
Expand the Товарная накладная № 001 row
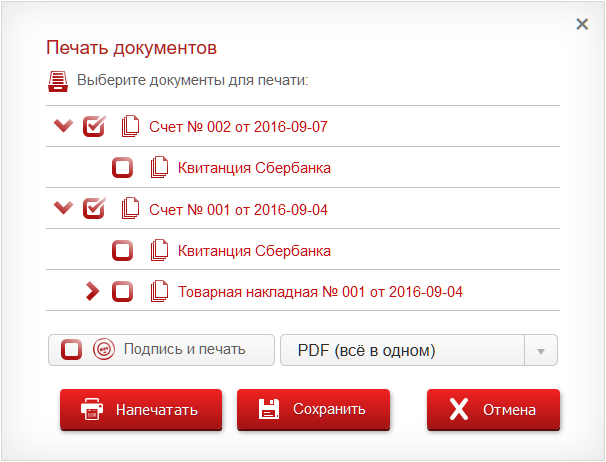pos(92,291)
